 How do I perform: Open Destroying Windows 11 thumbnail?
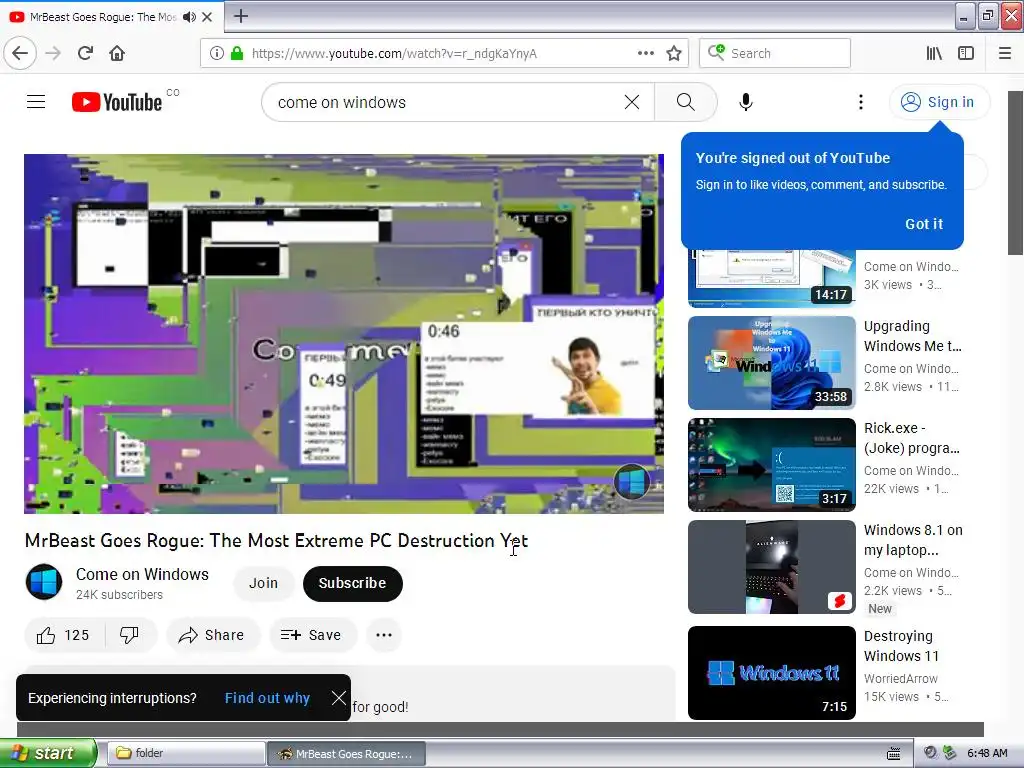[771, 673]
